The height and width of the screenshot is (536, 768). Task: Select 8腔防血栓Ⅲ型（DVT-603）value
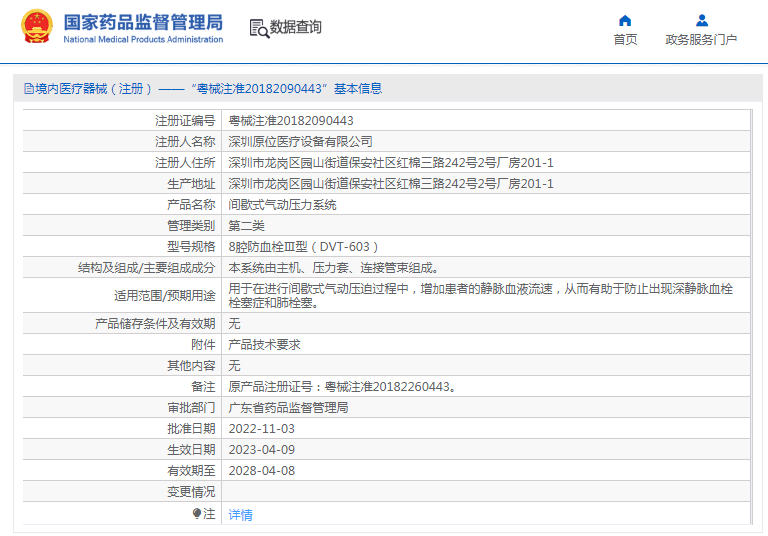pos(303,247)
